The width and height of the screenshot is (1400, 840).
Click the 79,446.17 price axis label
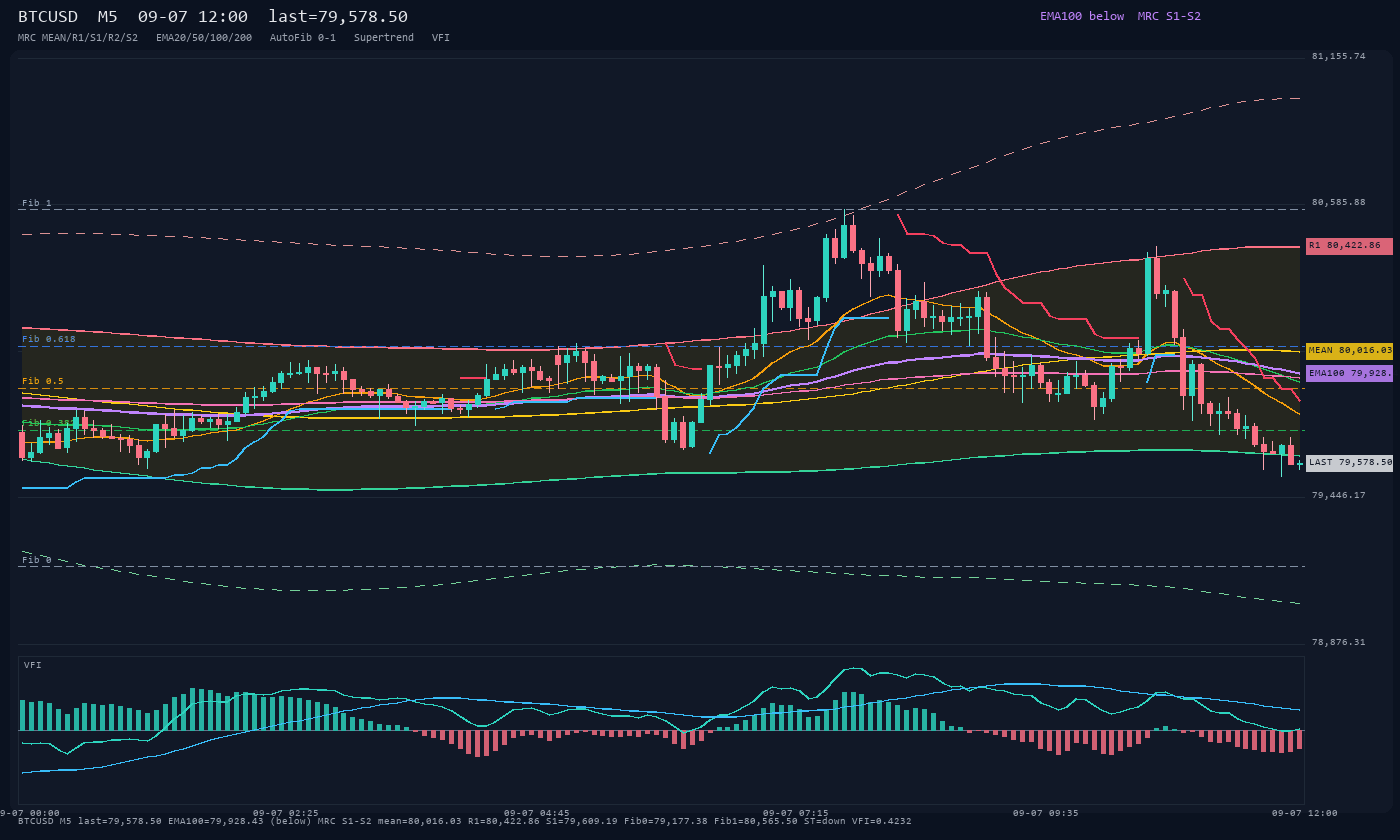tap(1338, 495)
